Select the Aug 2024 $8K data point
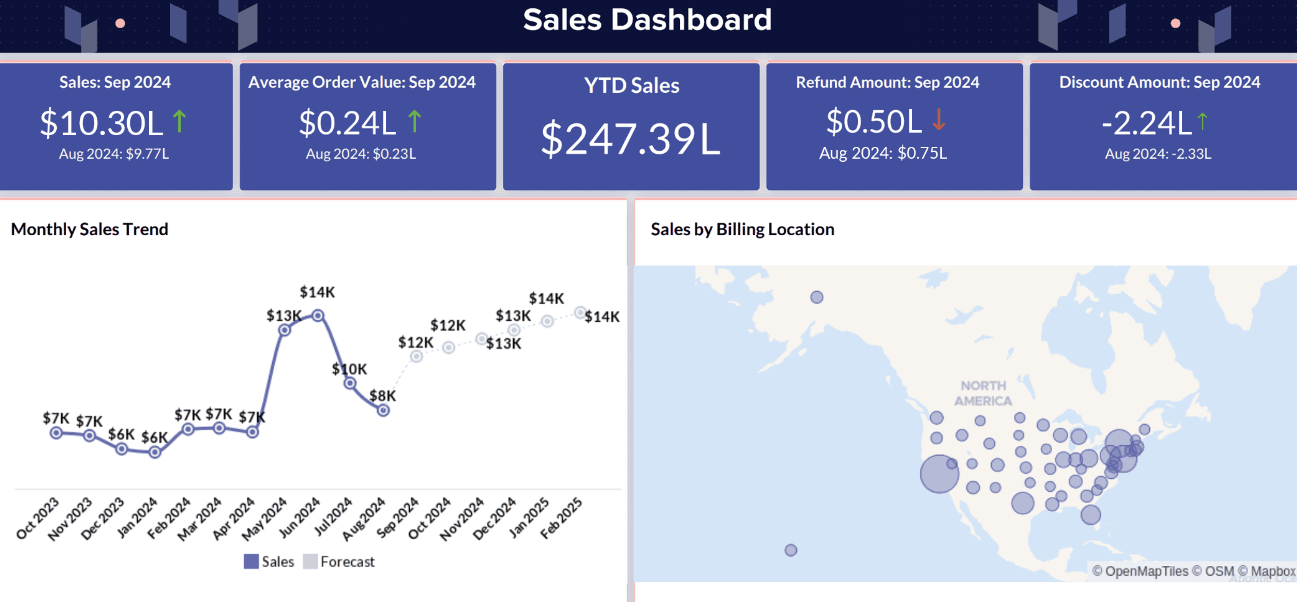Viewport: 1297px width, 602px height. [383, 410]
